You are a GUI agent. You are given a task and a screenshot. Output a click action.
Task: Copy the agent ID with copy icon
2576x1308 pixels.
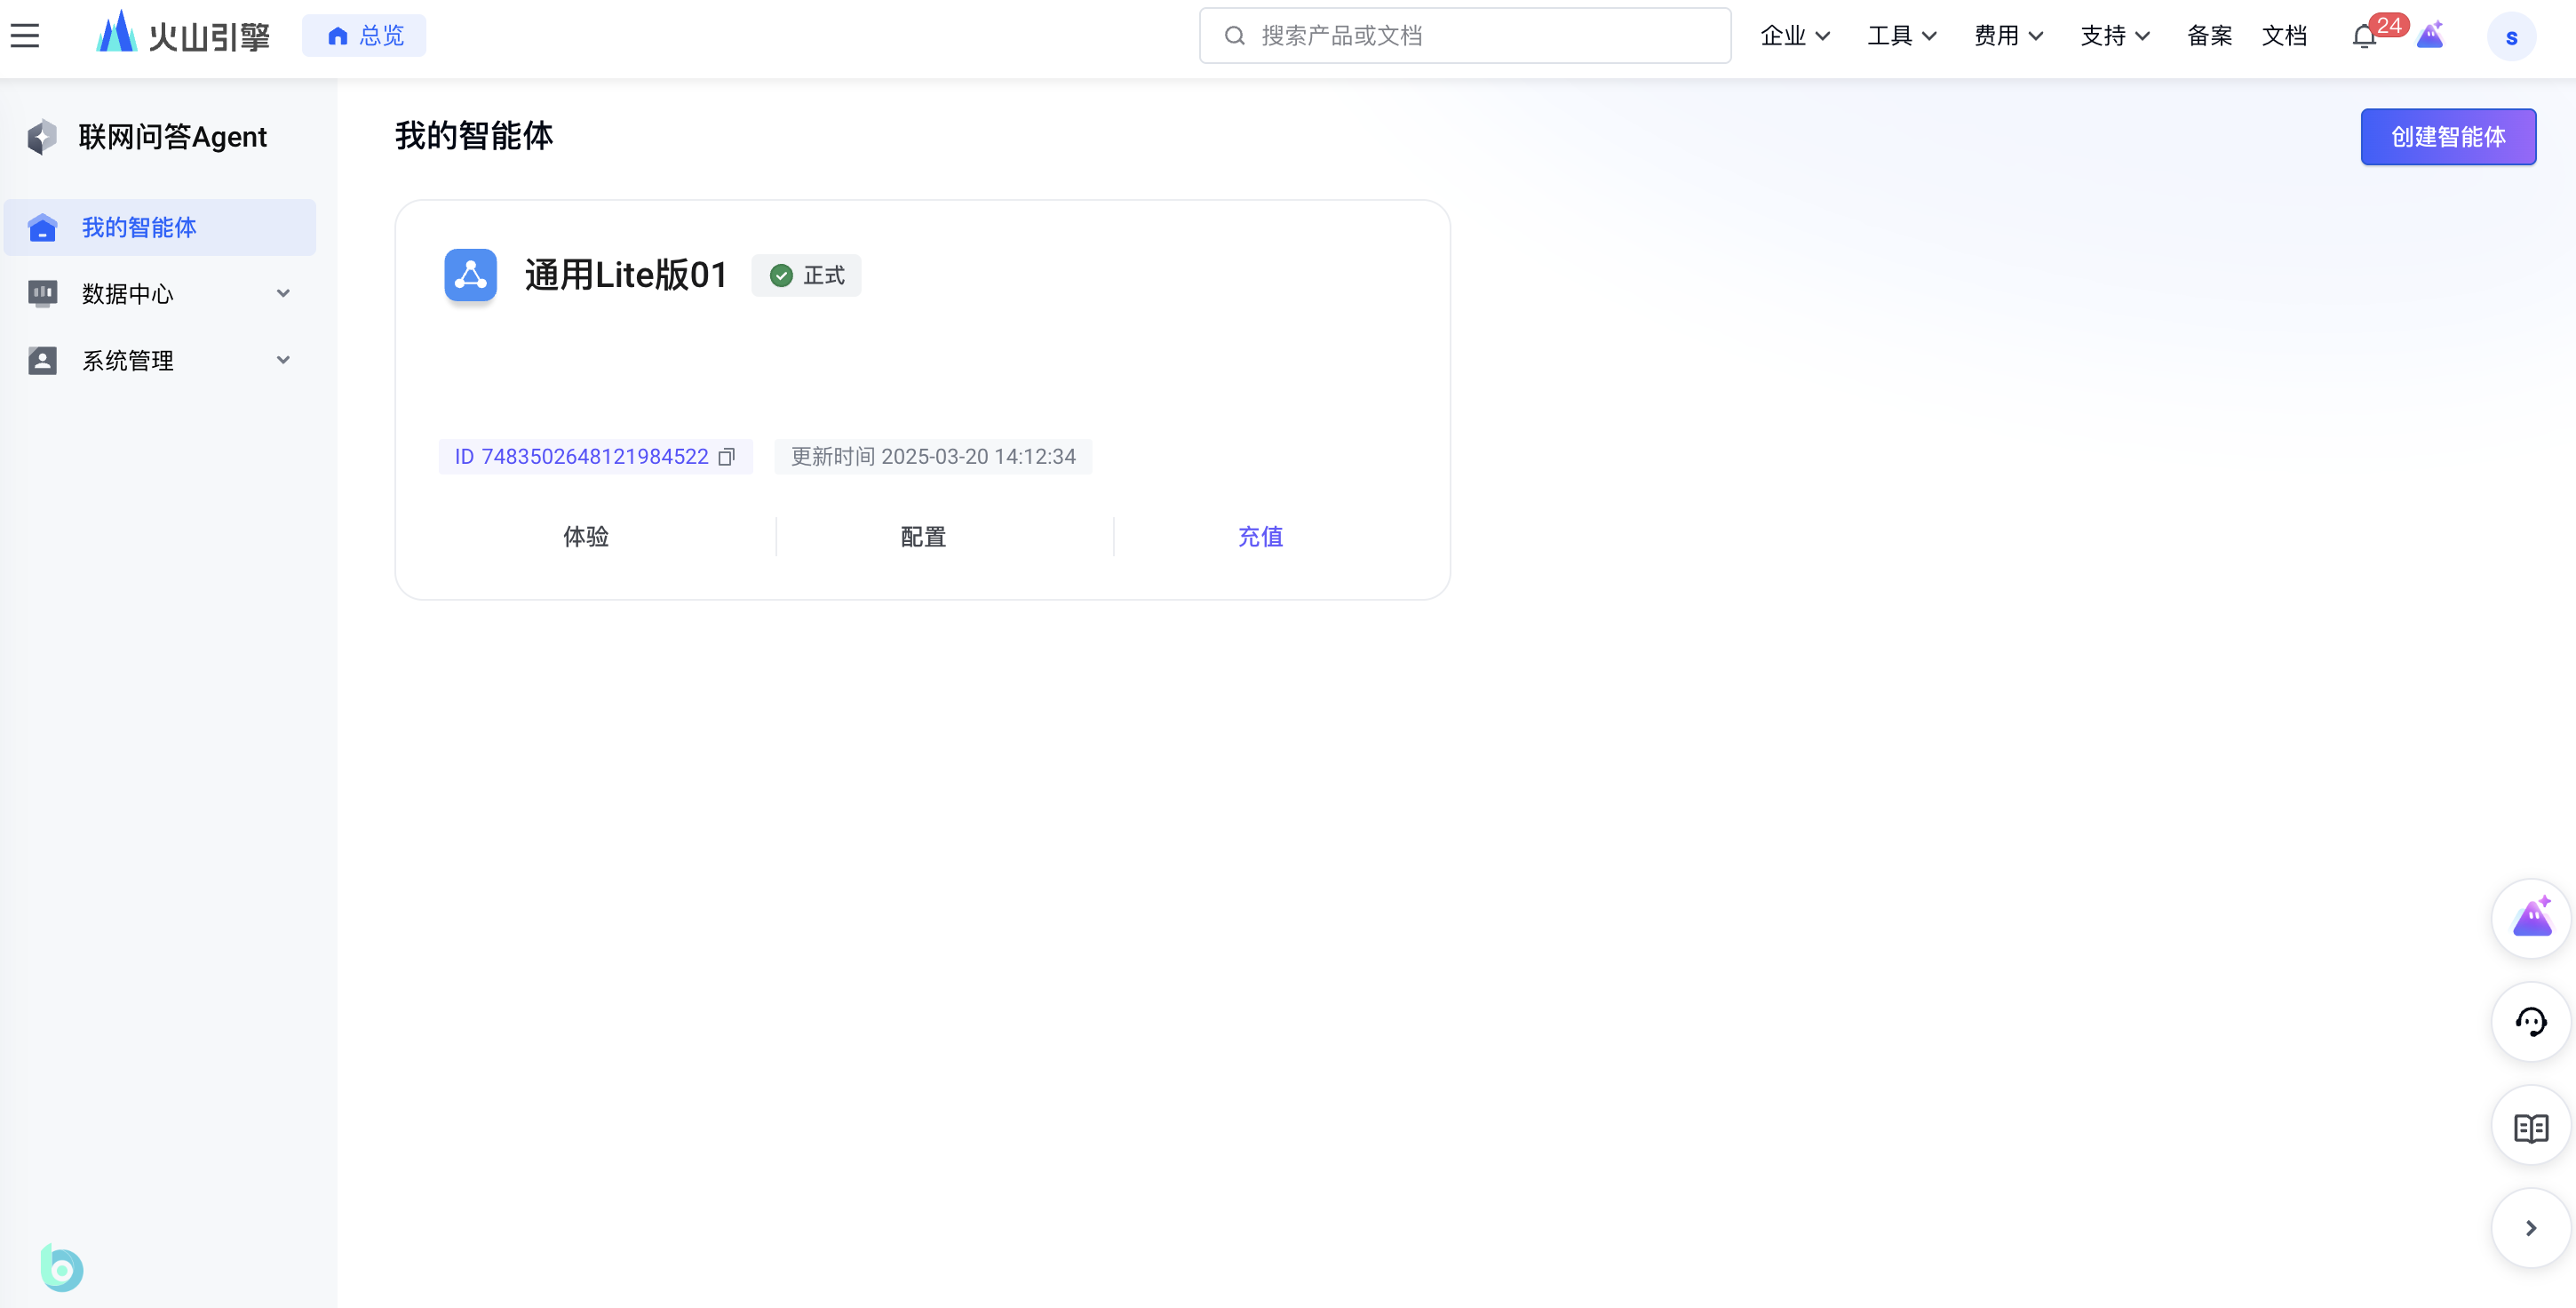[x=727, y=457]
